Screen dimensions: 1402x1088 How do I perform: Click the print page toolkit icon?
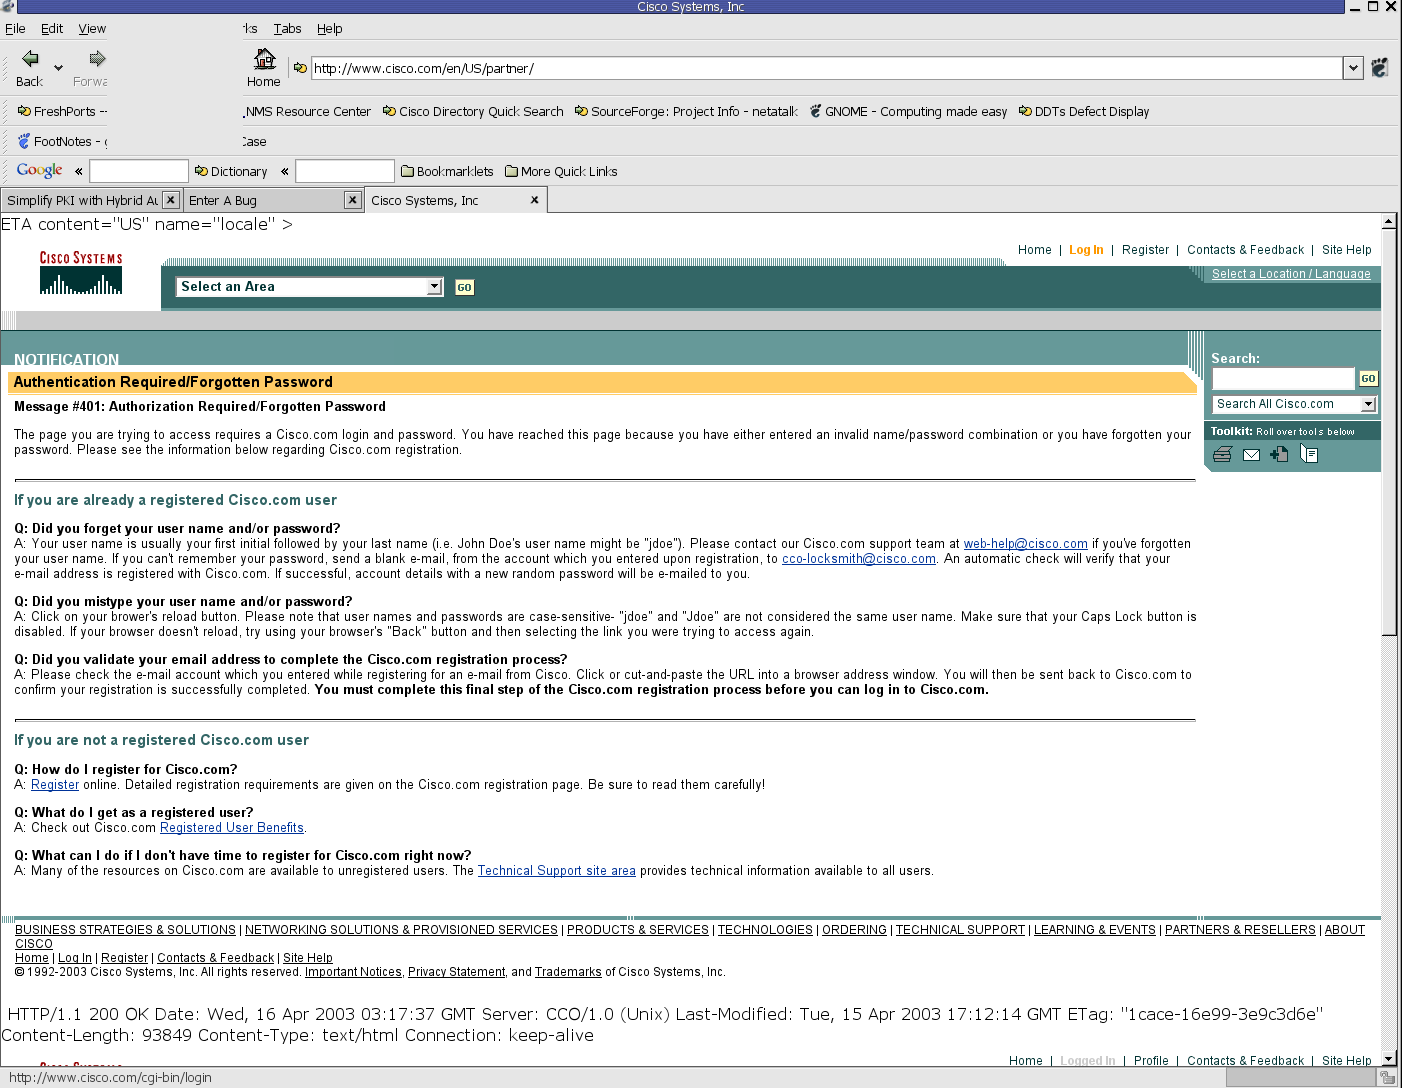1222,455
